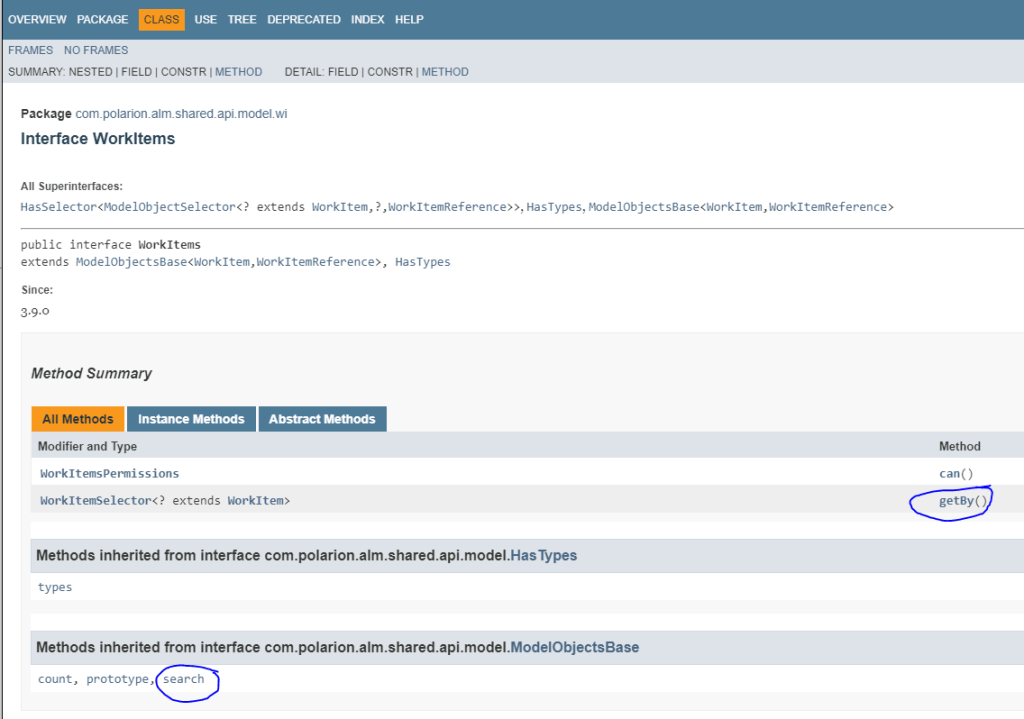Open the HELP page in navbar
Screen dimensions: 1024x719
coord(409,20)
